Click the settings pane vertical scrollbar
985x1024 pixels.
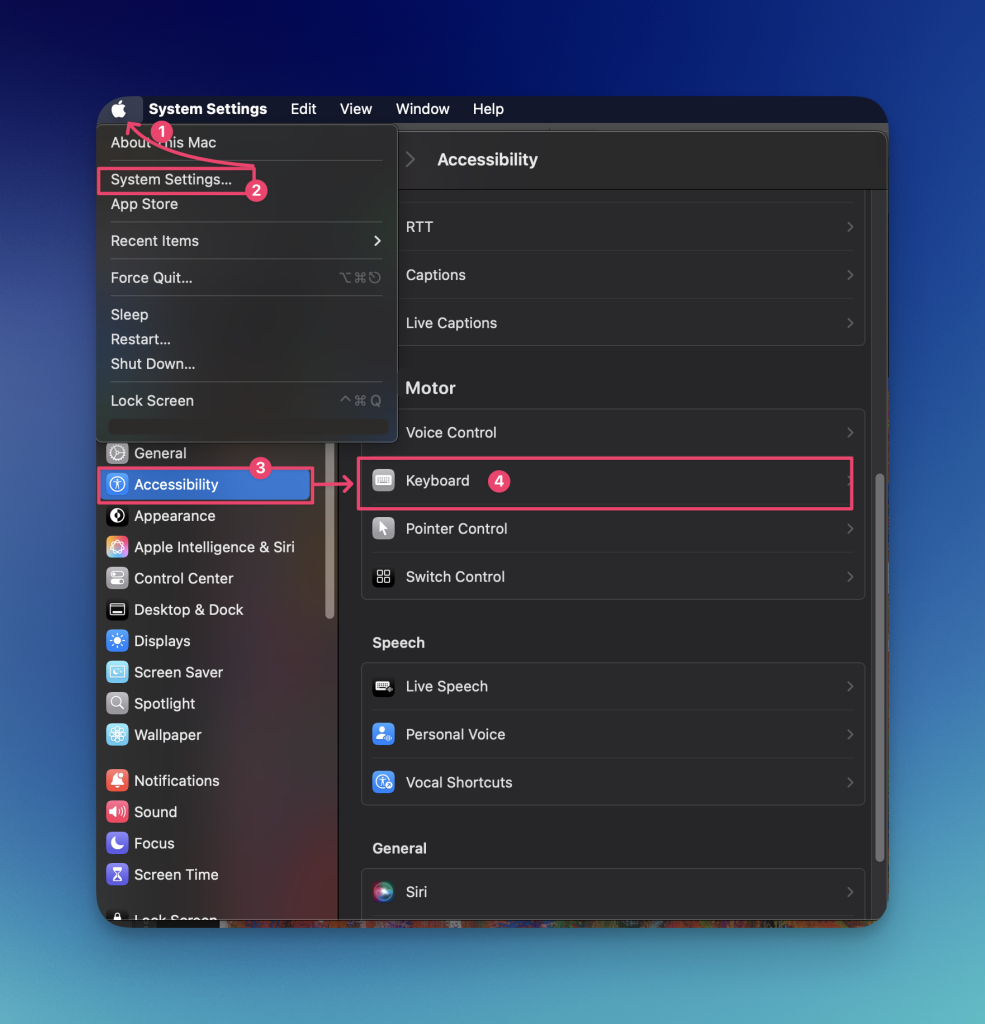click(x=880, y=667)
